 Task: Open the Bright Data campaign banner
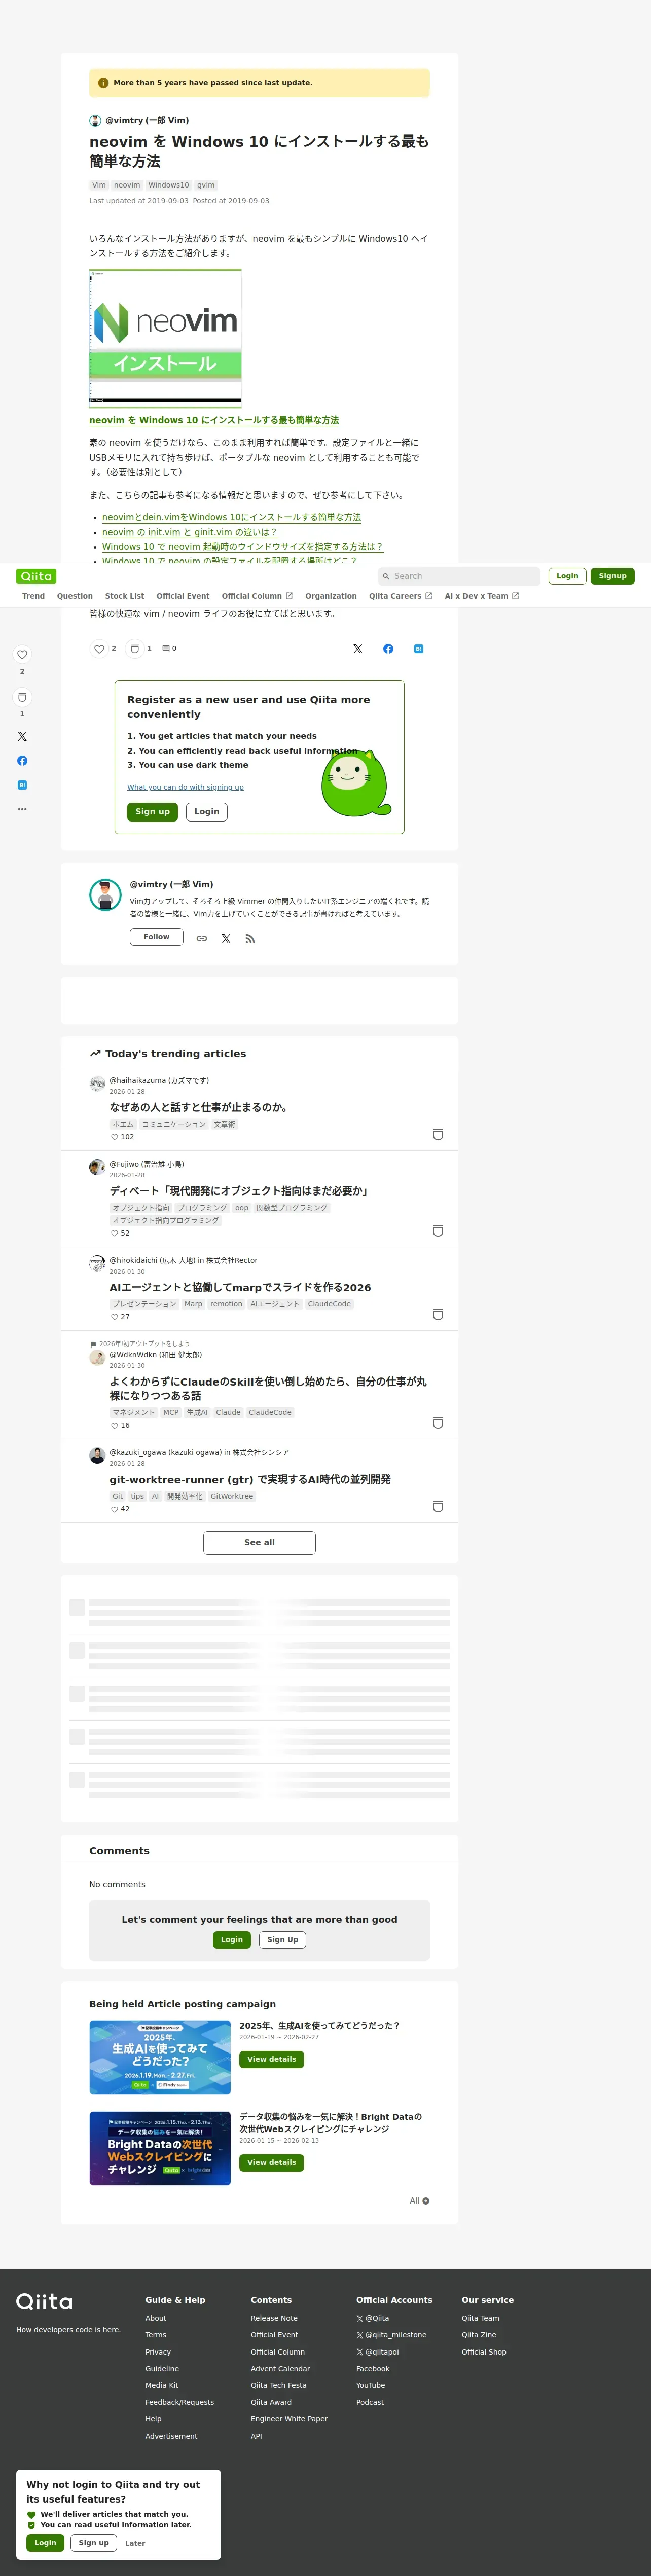coord(160,2148)
